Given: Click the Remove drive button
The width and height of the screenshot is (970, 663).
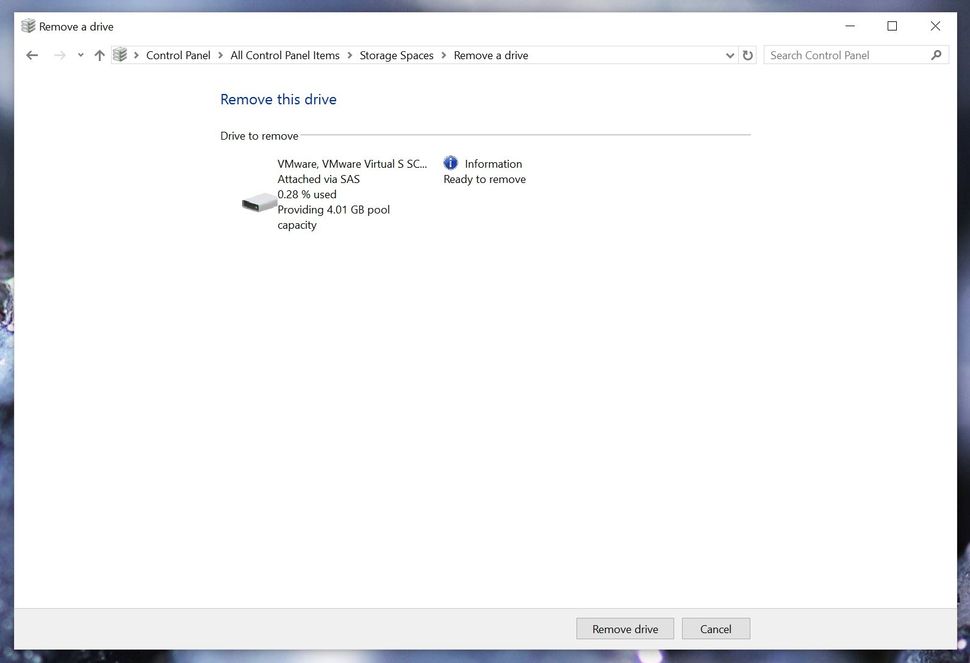Looking at the screenshot, I should click(624, 628).
